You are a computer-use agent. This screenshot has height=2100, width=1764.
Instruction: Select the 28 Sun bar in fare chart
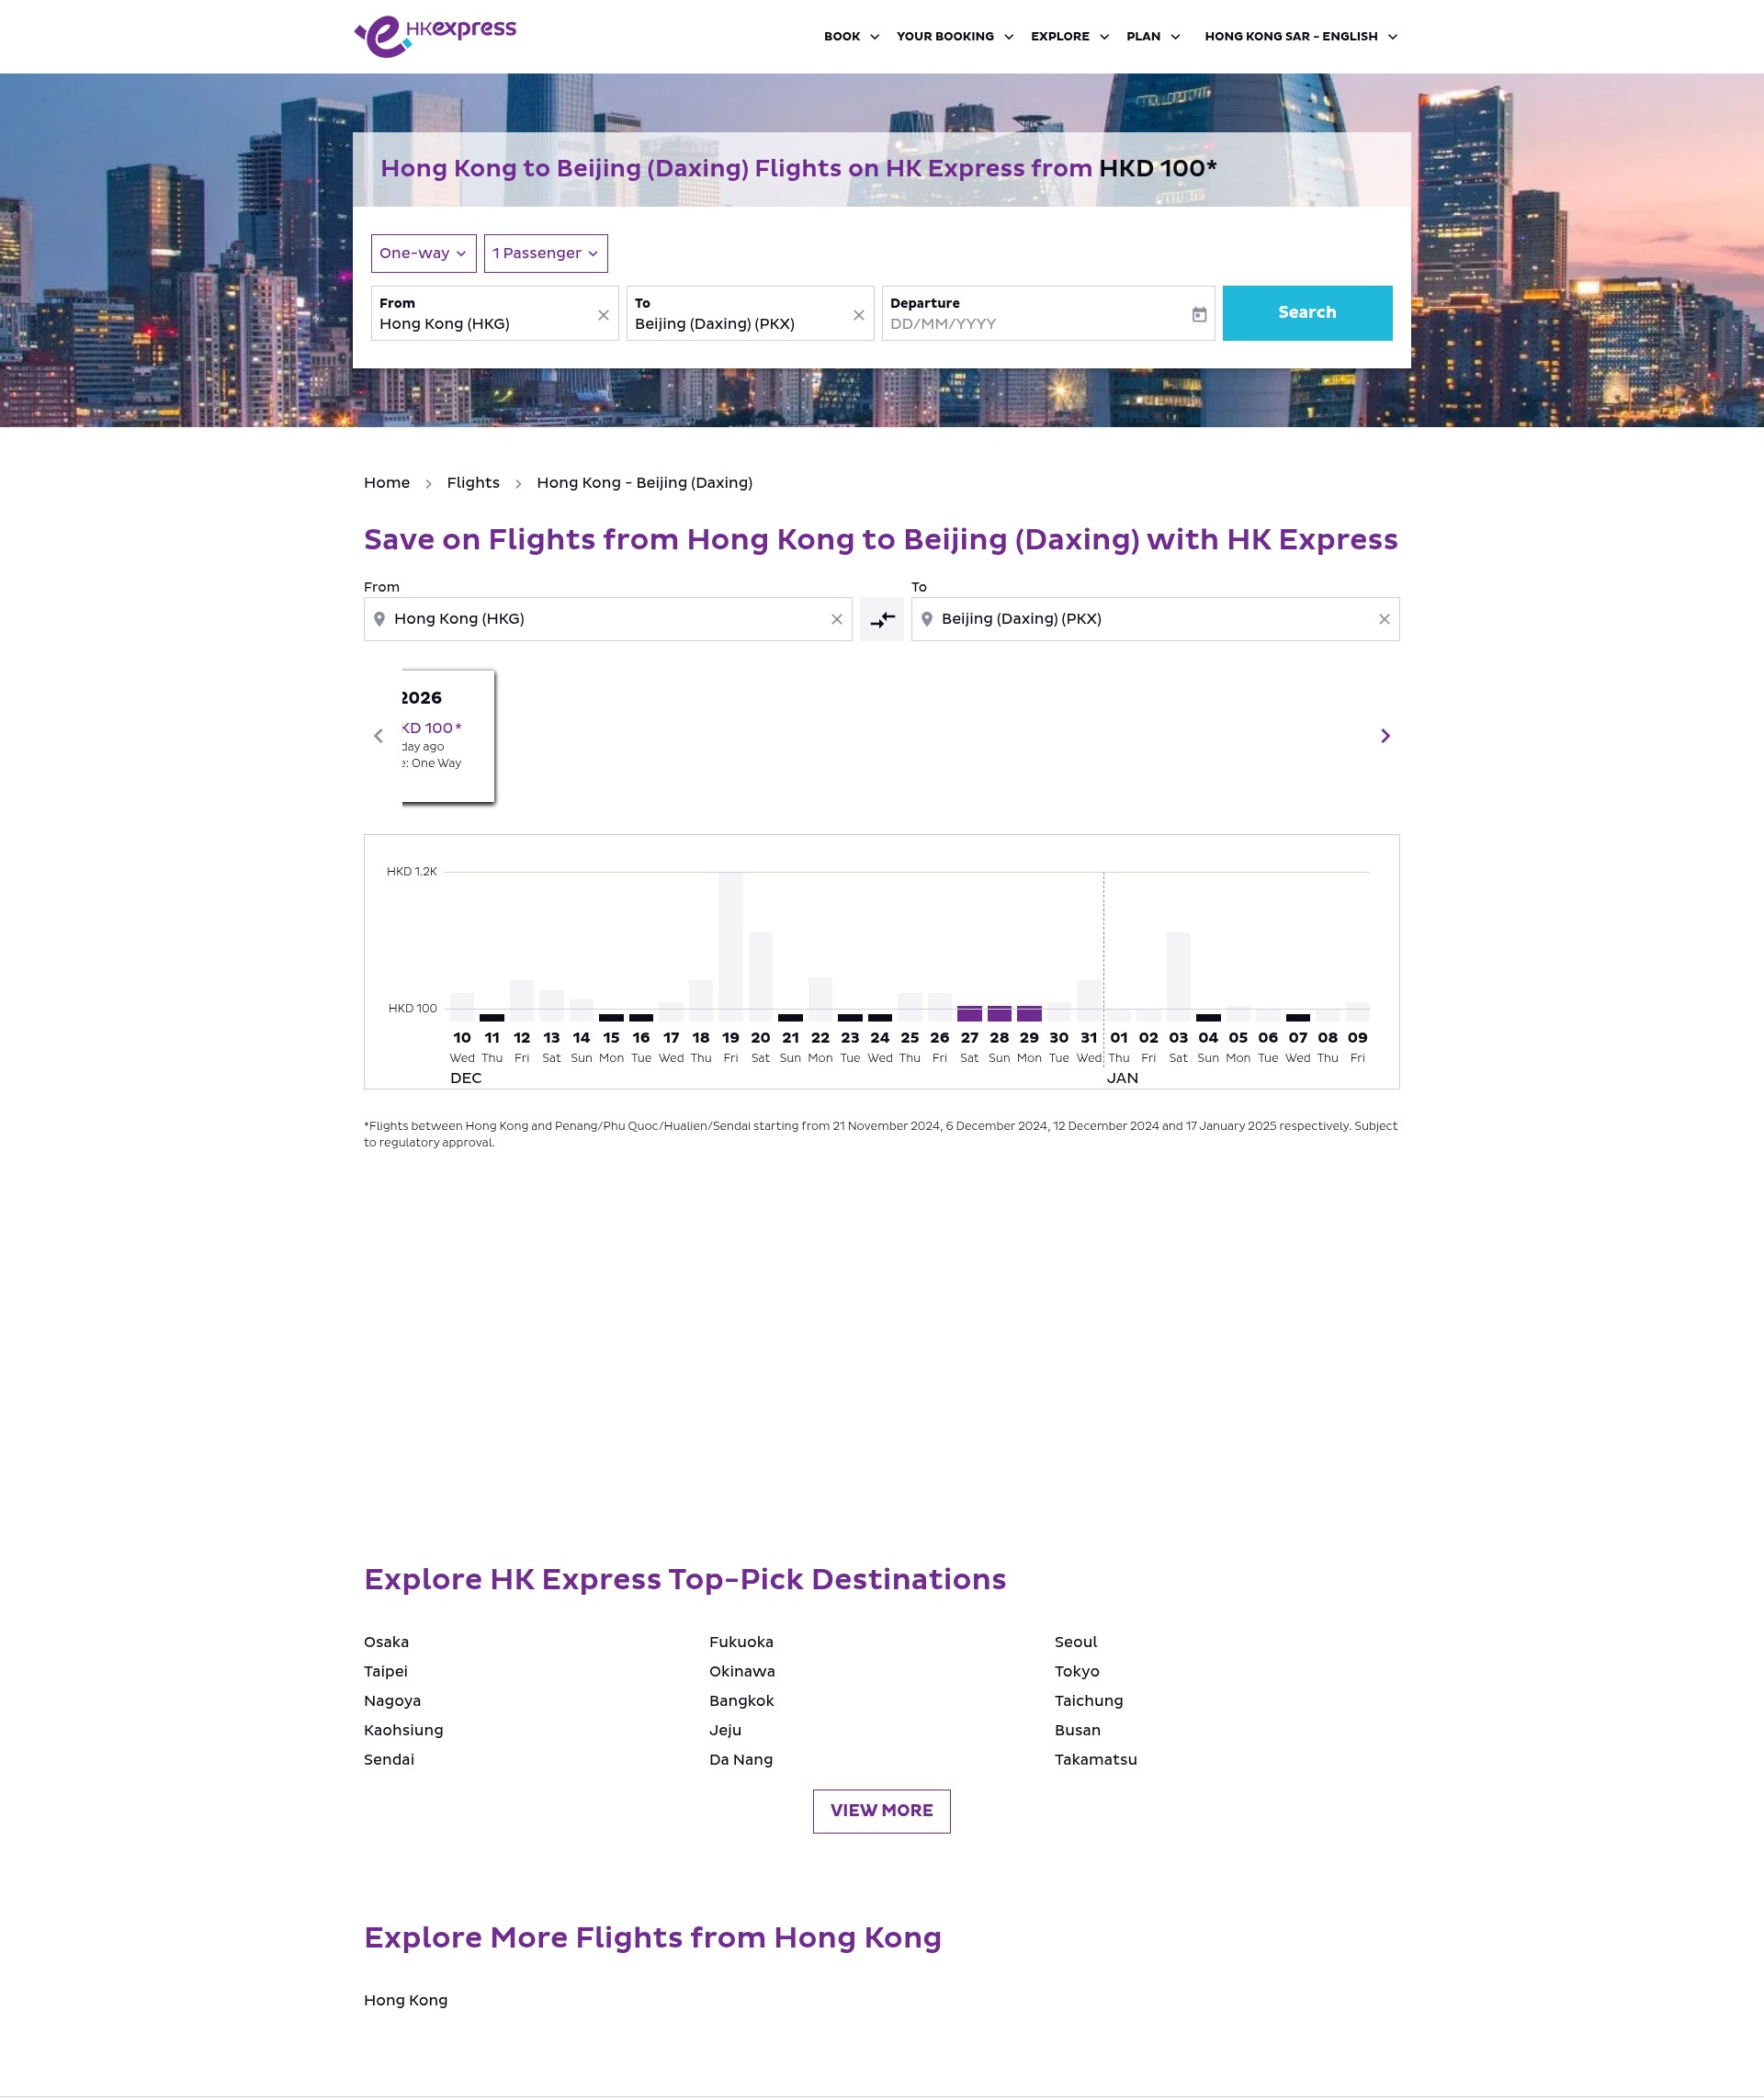point(999,1013)
